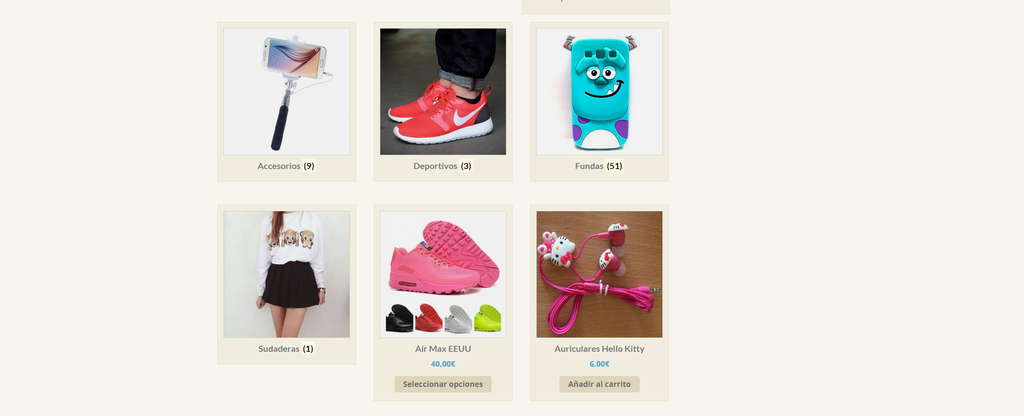This screenshot has width=1024, height=416.
Task: Click the 40,00€ price of Air Max
Action: tap(443, 364)
